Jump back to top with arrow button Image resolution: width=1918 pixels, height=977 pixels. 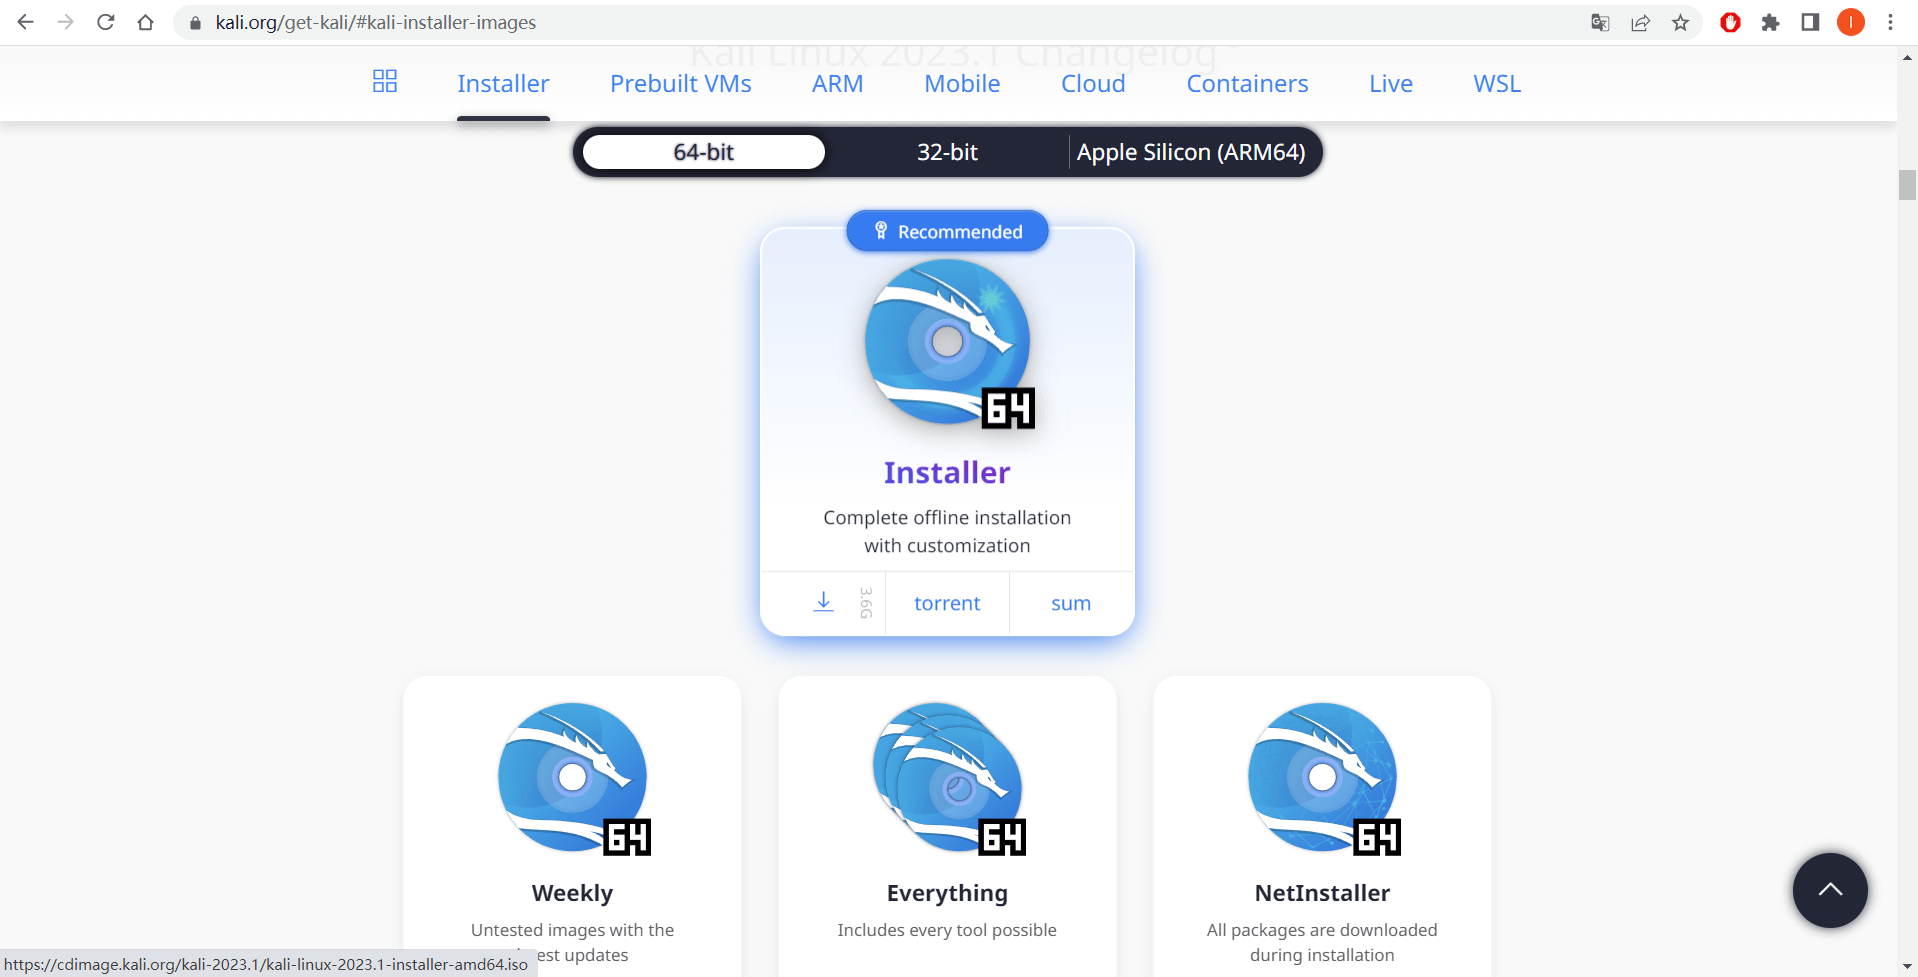[x=1830, y=890]
